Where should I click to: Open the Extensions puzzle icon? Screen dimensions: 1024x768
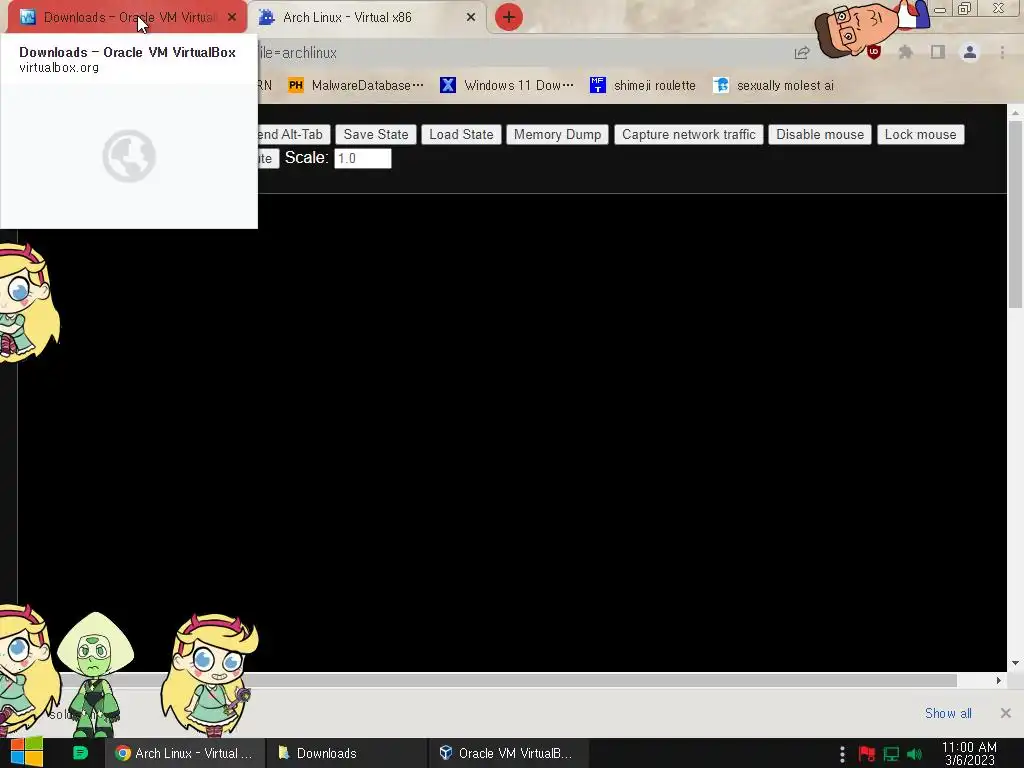905,52
